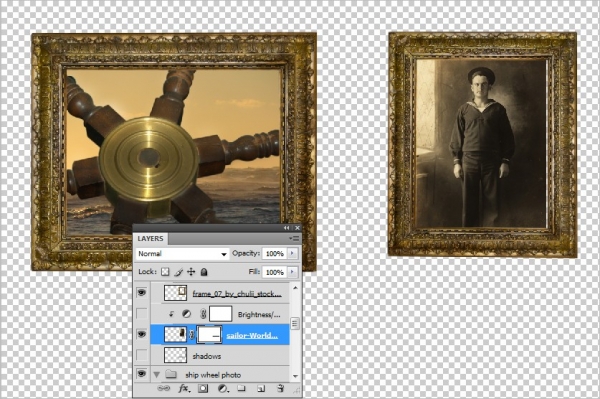Click the brass hub of the ship wheel
Screen dimensions: 600x399
coord(149,158)
